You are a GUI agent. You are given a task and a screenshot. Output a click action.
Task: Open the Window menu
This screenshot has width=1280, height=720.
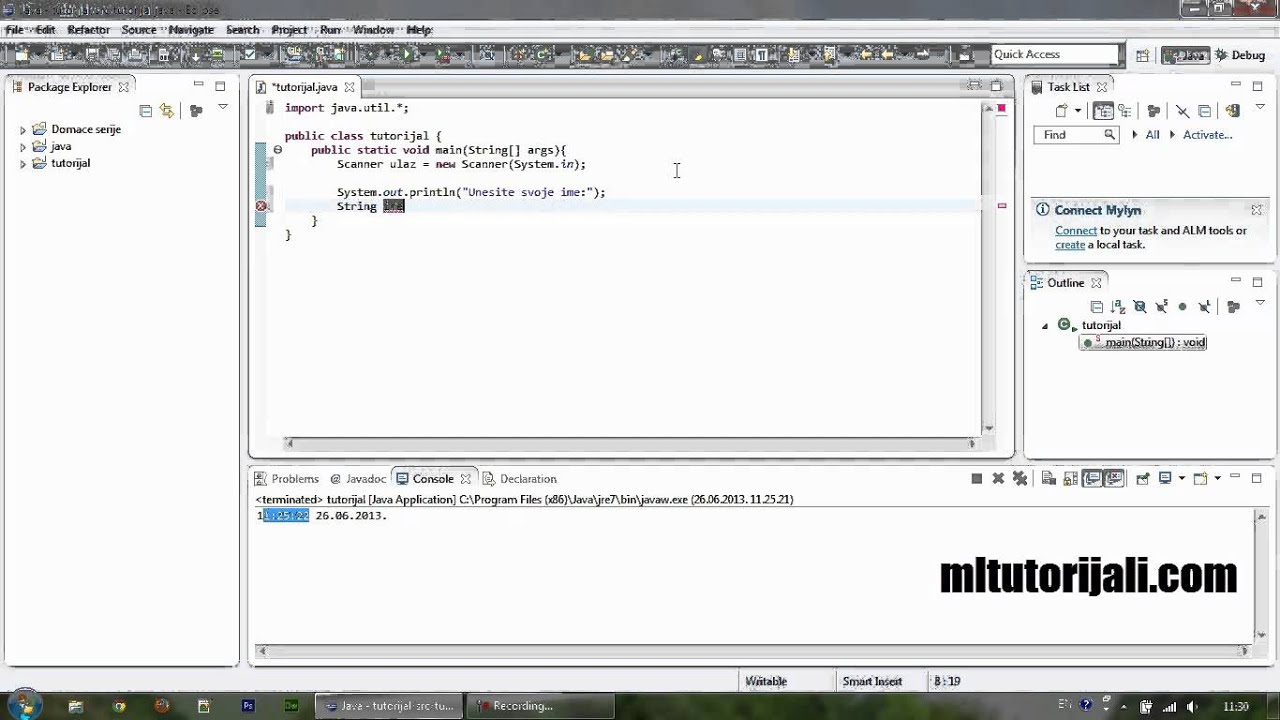point(373,30)
